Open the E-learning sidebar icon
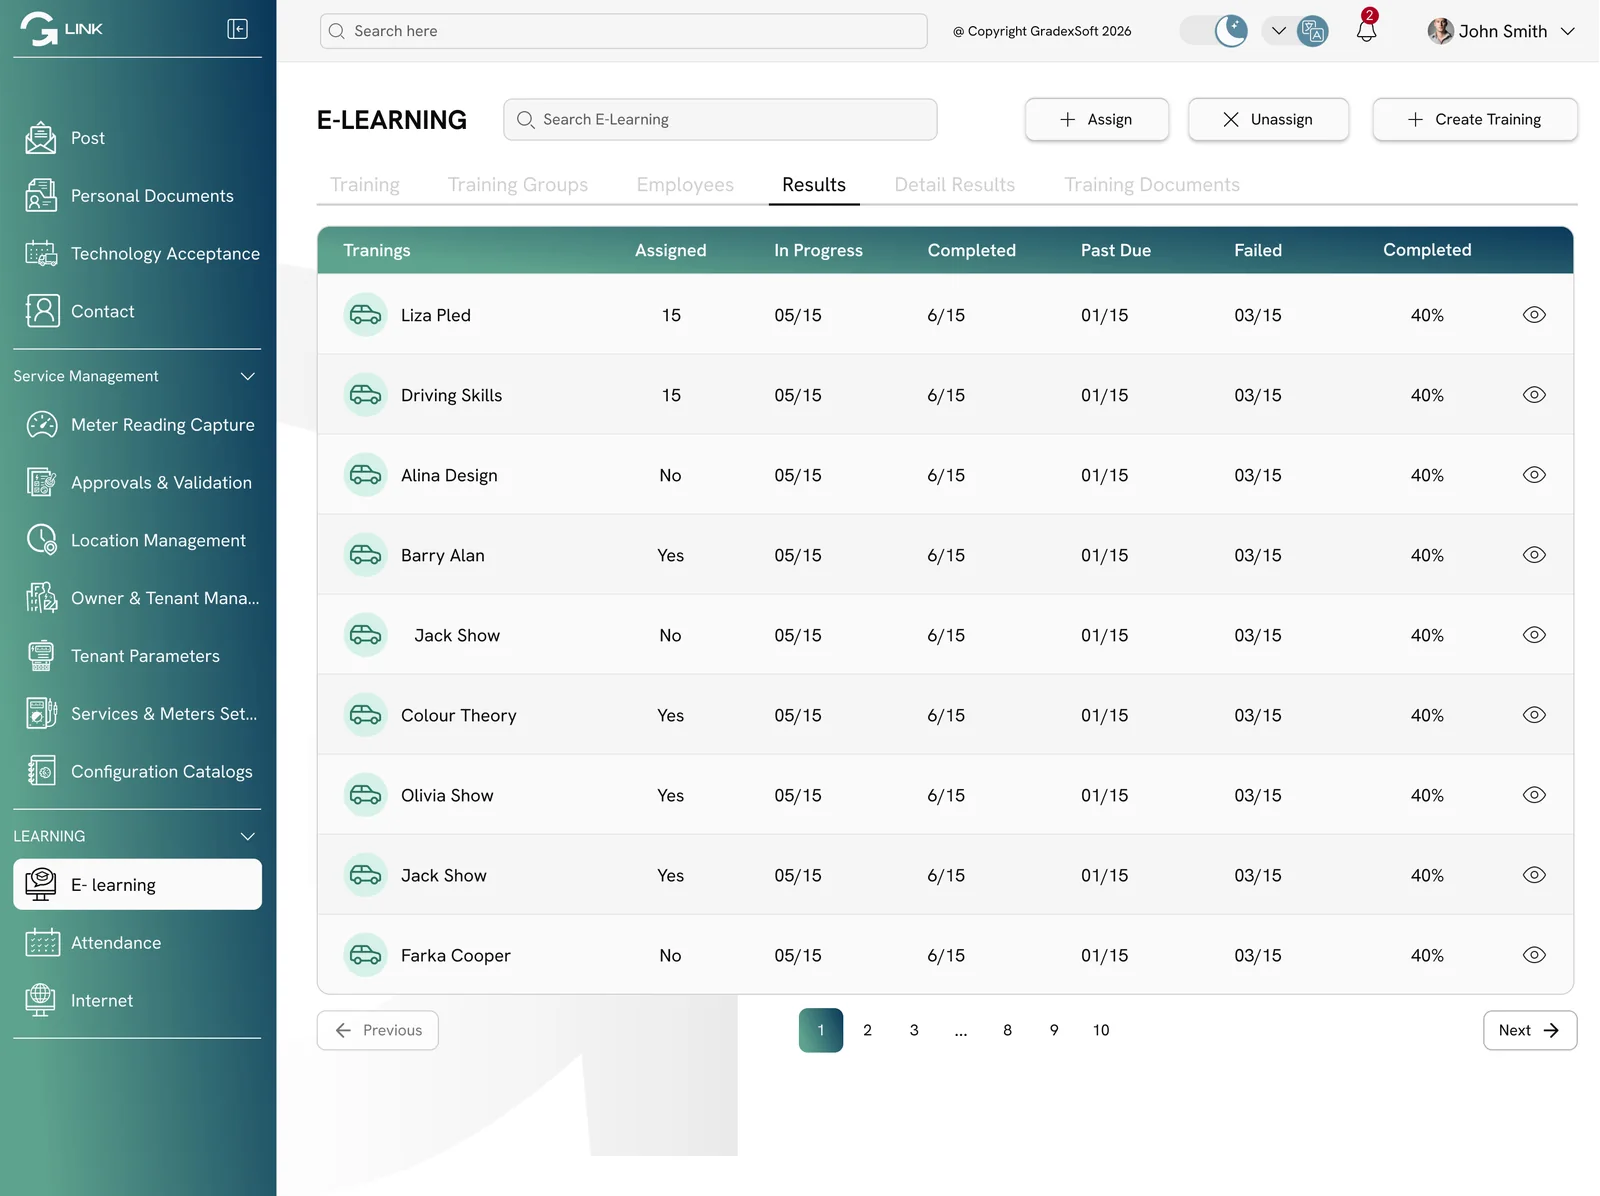The image size is (1600, 1196). [41, 884]
